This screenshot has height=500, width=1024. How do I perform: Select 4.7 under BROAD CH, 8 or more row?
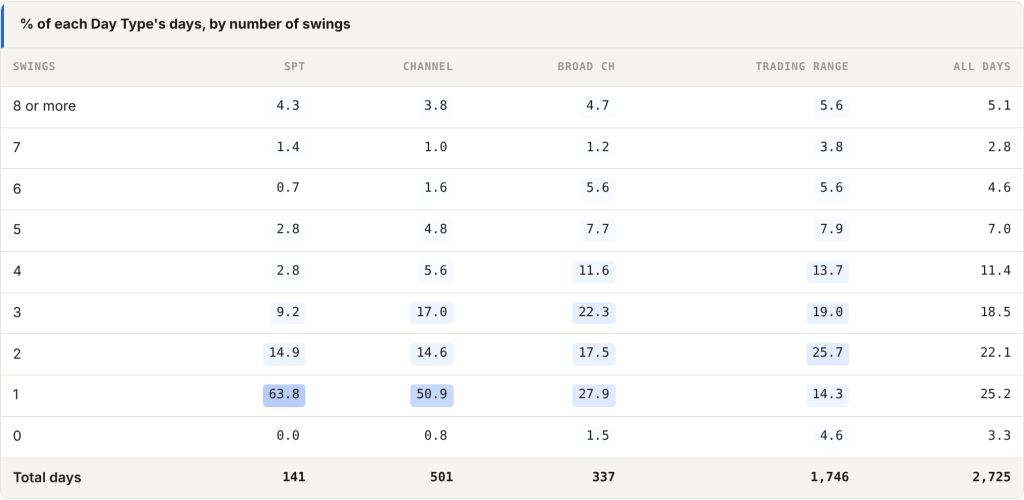pyautogui.click(x=598, y=106)
